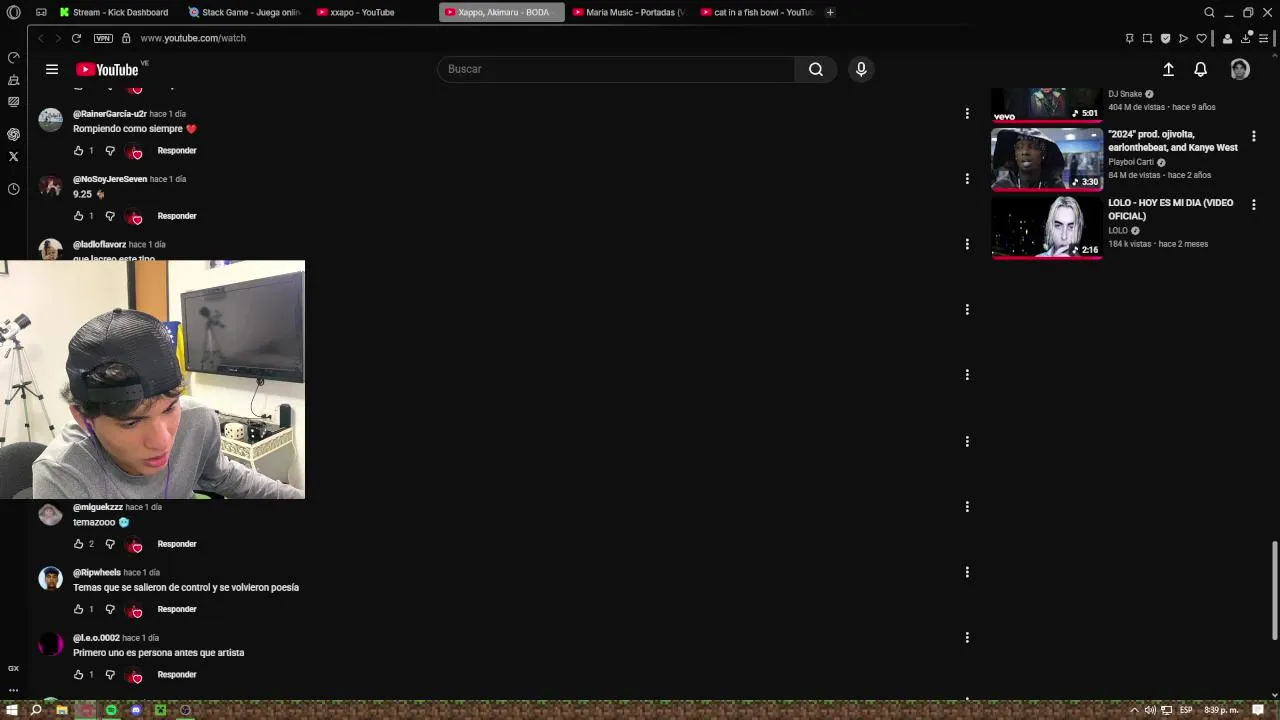The image size is (1280, 720).
Task: Like the comment by @RainerGarcia-u2r
Action: click(x=78, y=151)
